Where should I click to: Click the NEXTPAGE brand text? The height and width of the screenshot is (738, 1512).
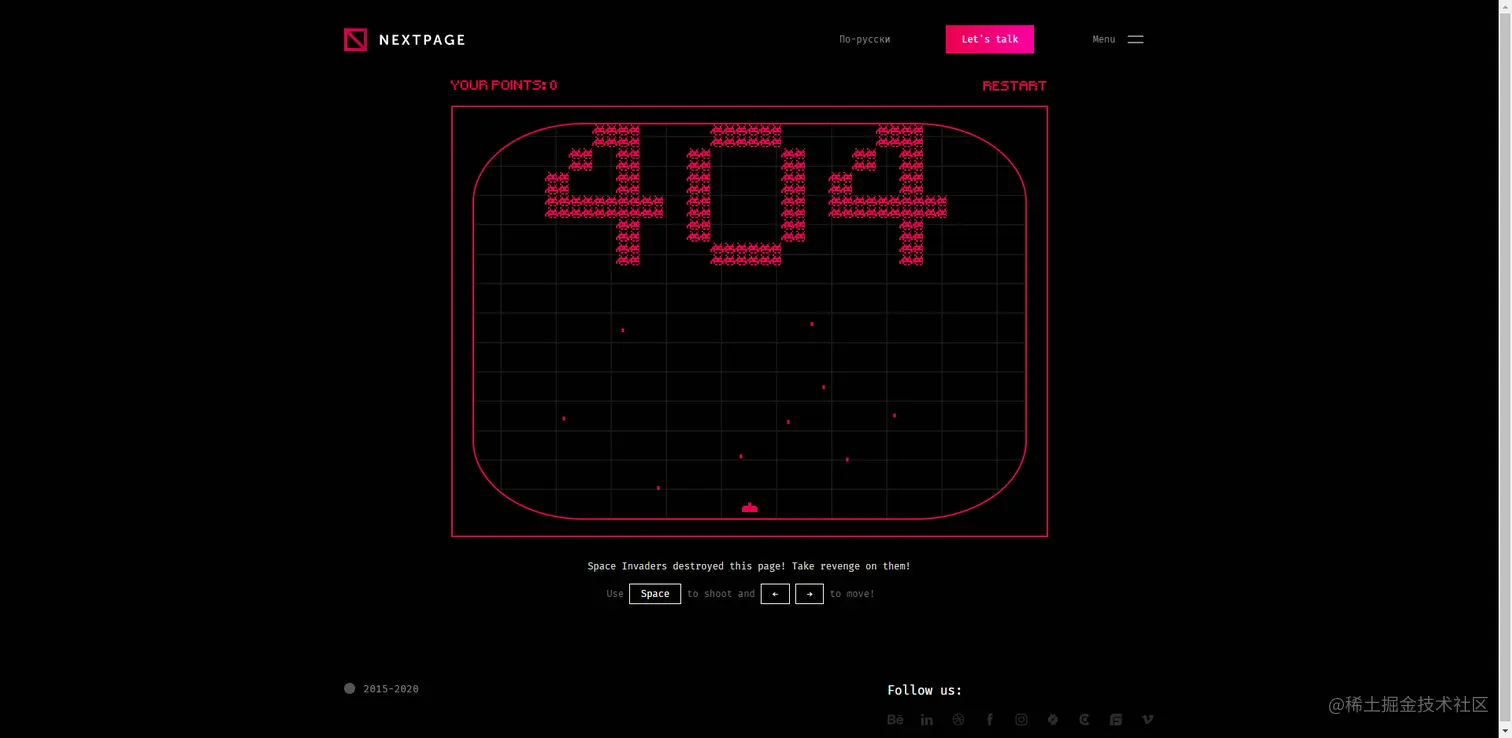click(422, 40)
